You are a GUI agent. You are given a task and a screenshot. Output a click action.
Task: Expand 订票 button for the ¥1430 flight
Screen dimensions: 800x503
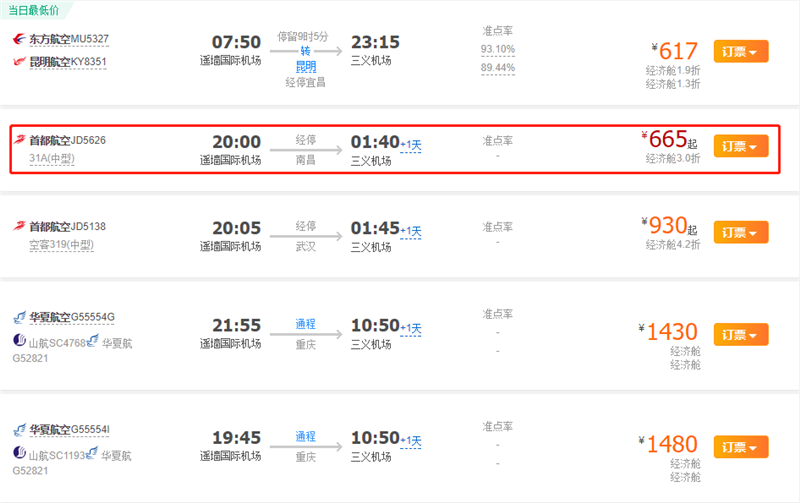740,334
